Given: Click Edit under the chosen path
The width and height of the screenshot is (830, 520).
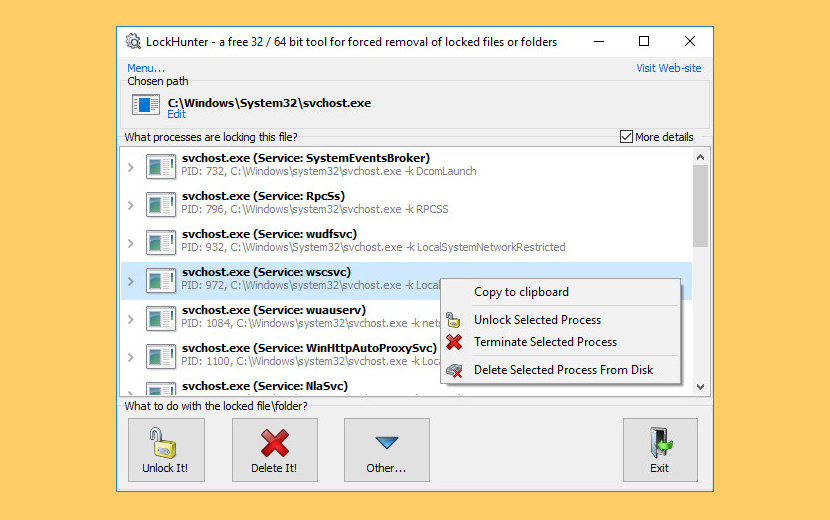Looking at the screenshot, I should [176, 114].
